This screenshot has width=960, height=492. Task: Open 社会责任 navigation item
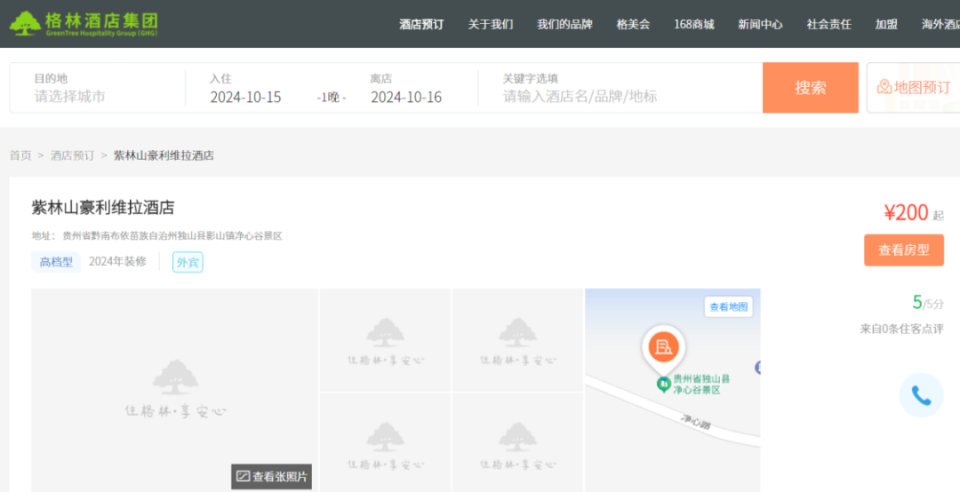[829, 24]
